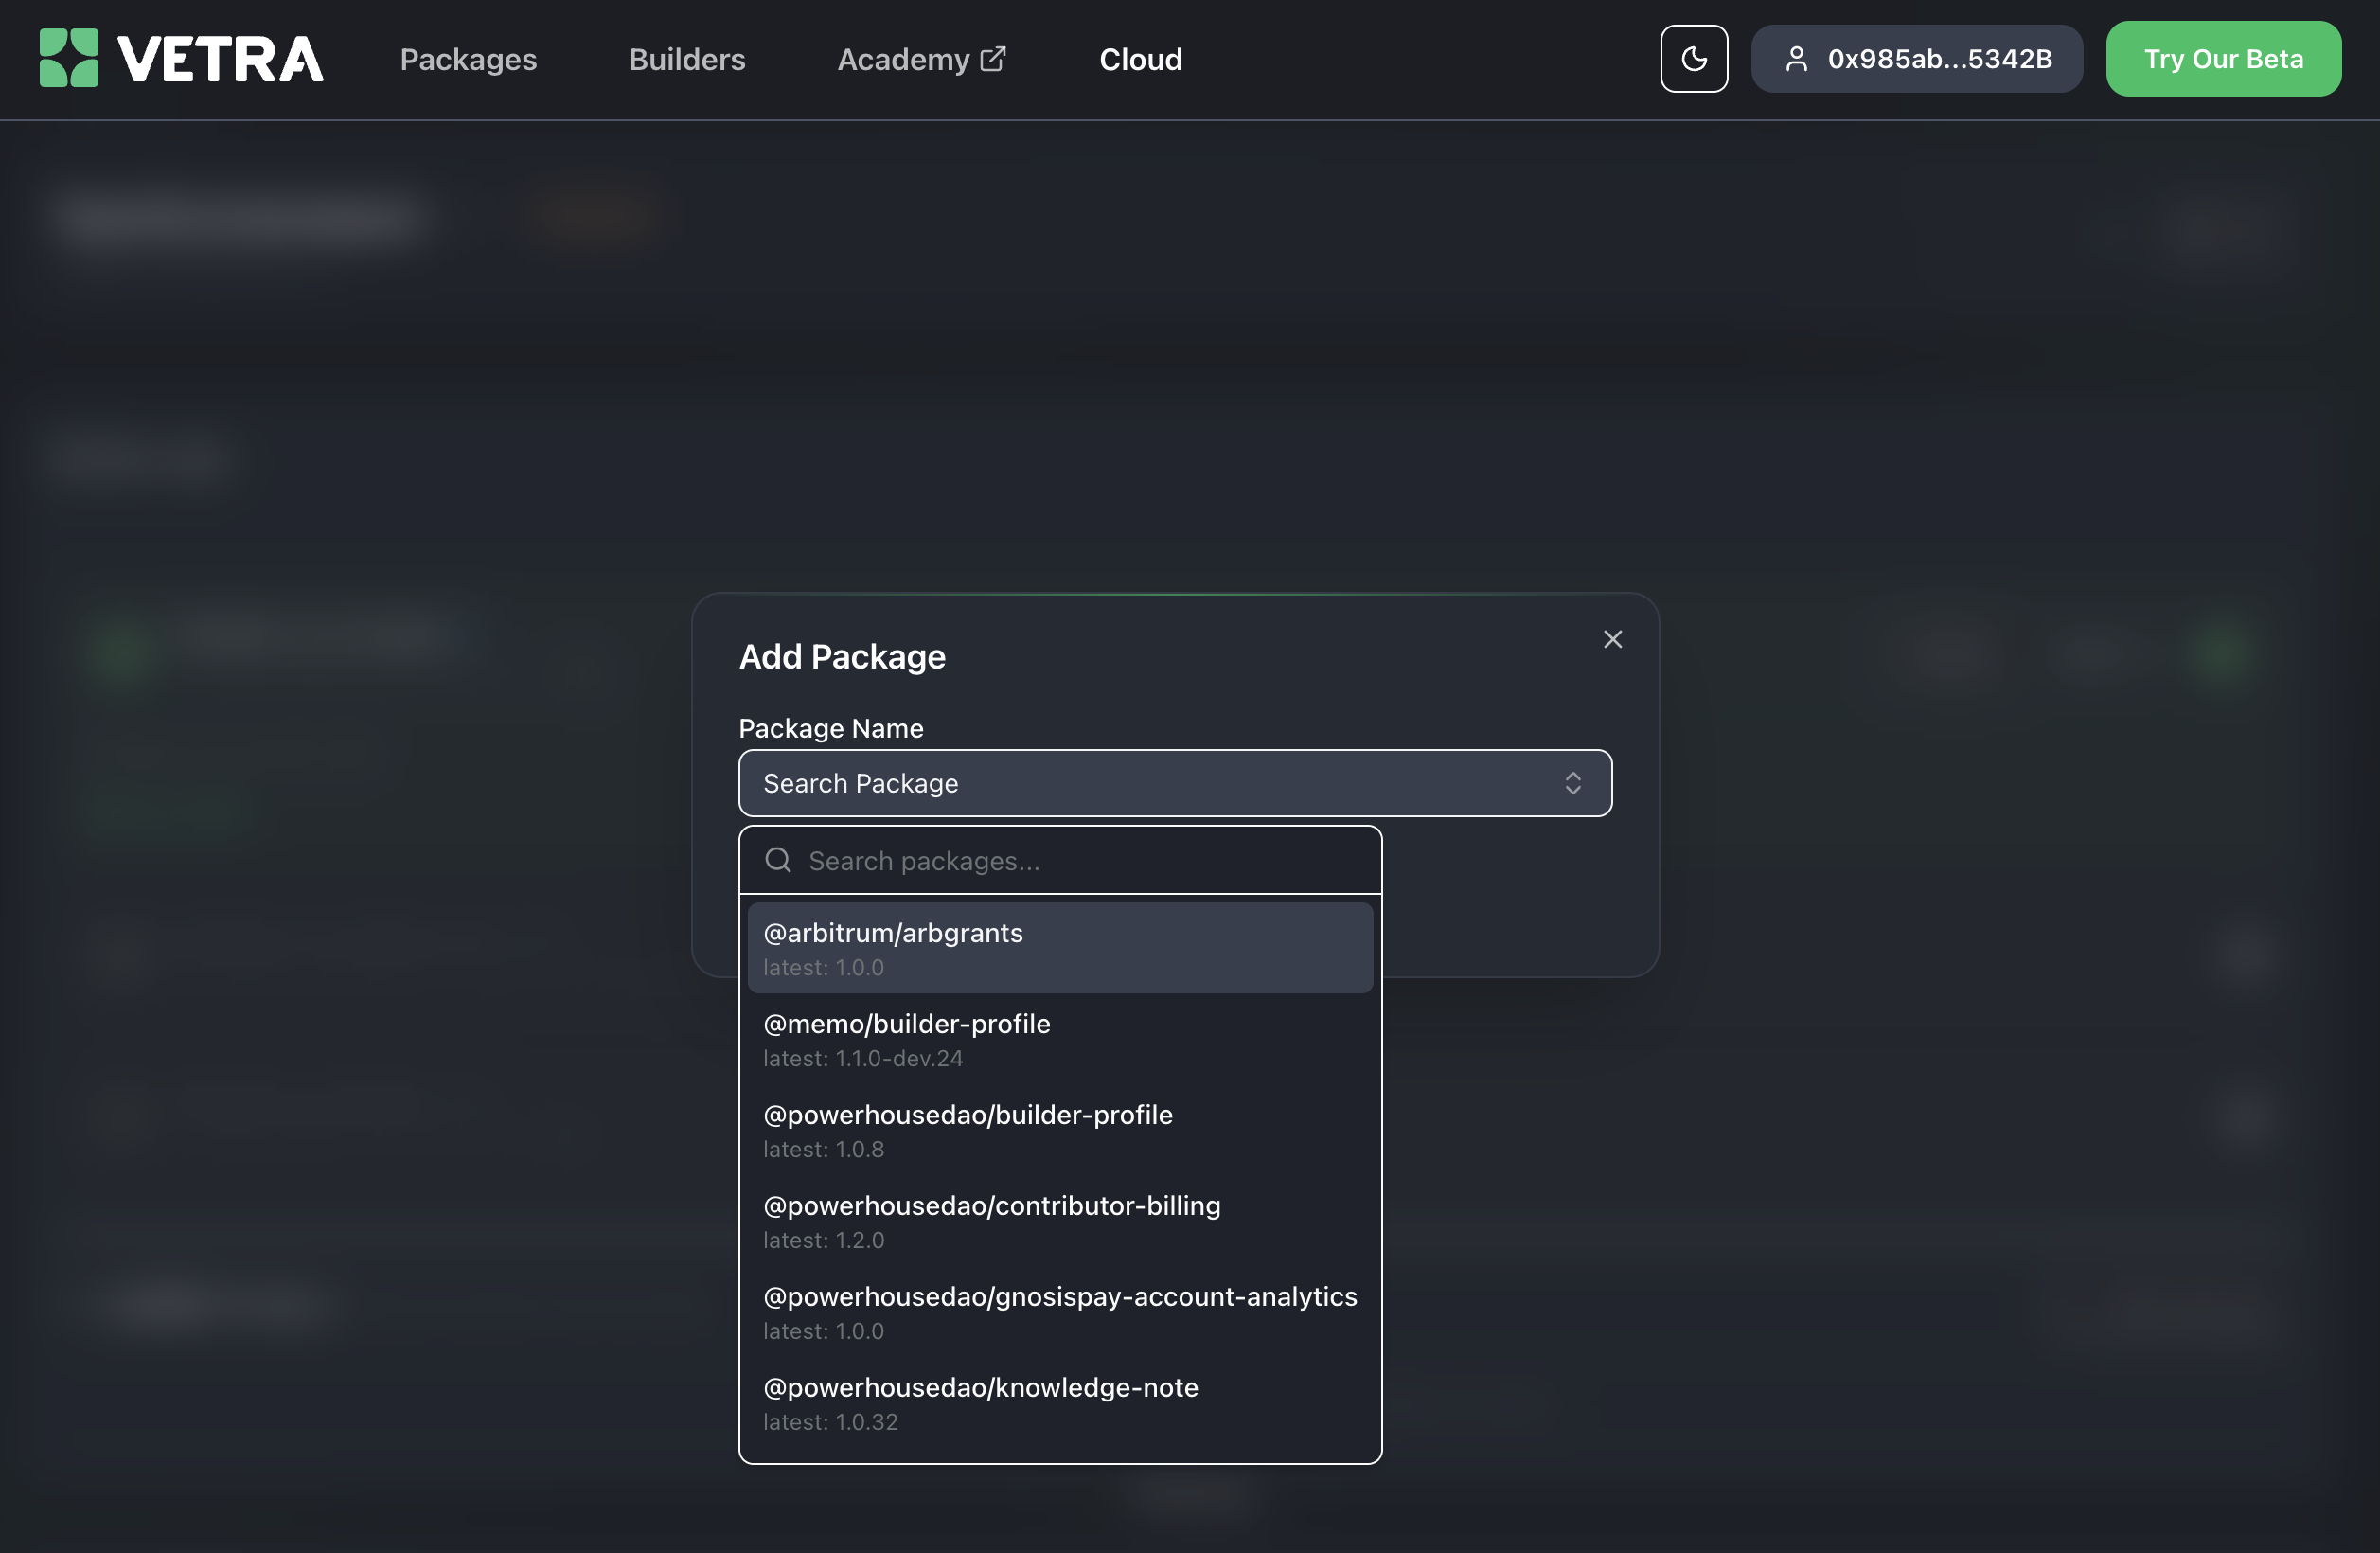The width and height of the screenshot is (2380, 1553).
Task: Focus the Search packages input field
Action: pos(1060,860)
